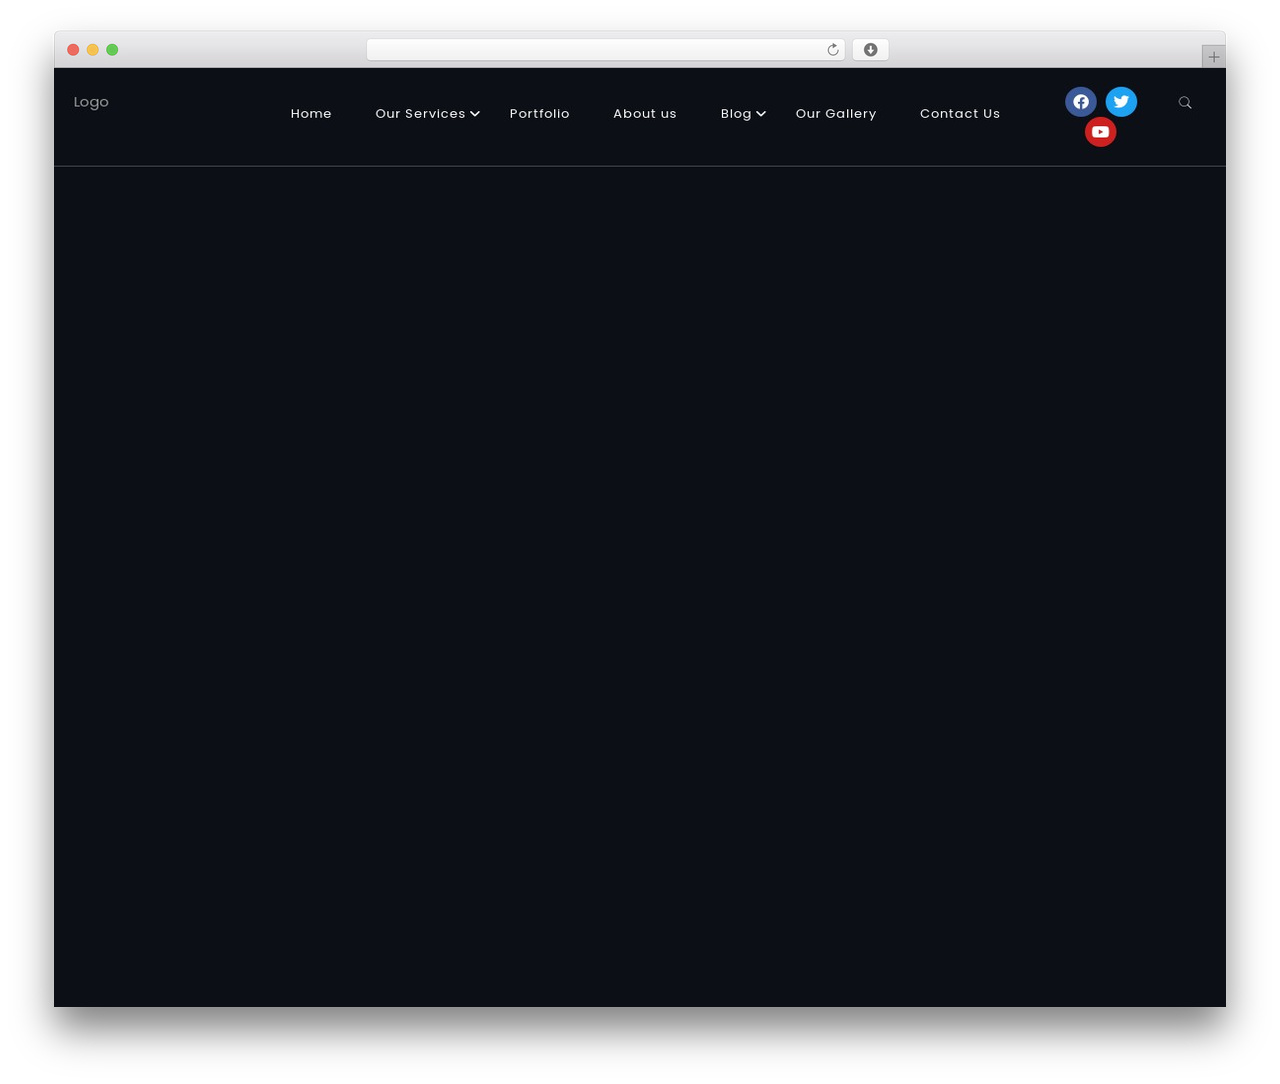Reload the page using browser refresh icon

(x=833, y=50)
